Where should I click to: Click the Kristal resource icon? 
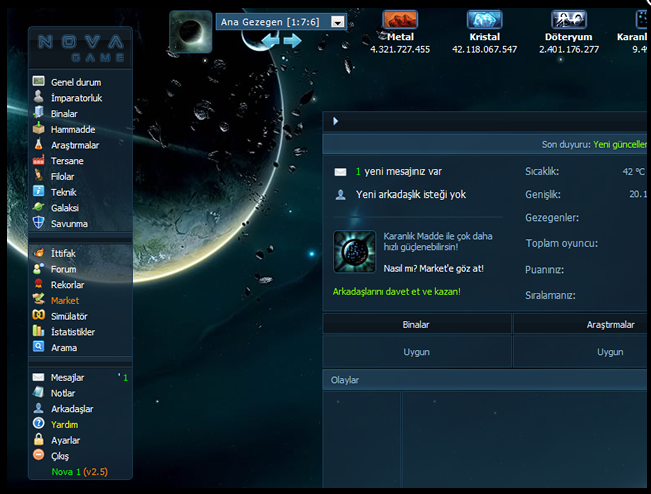pyautogui.click(x=485, y=20)
